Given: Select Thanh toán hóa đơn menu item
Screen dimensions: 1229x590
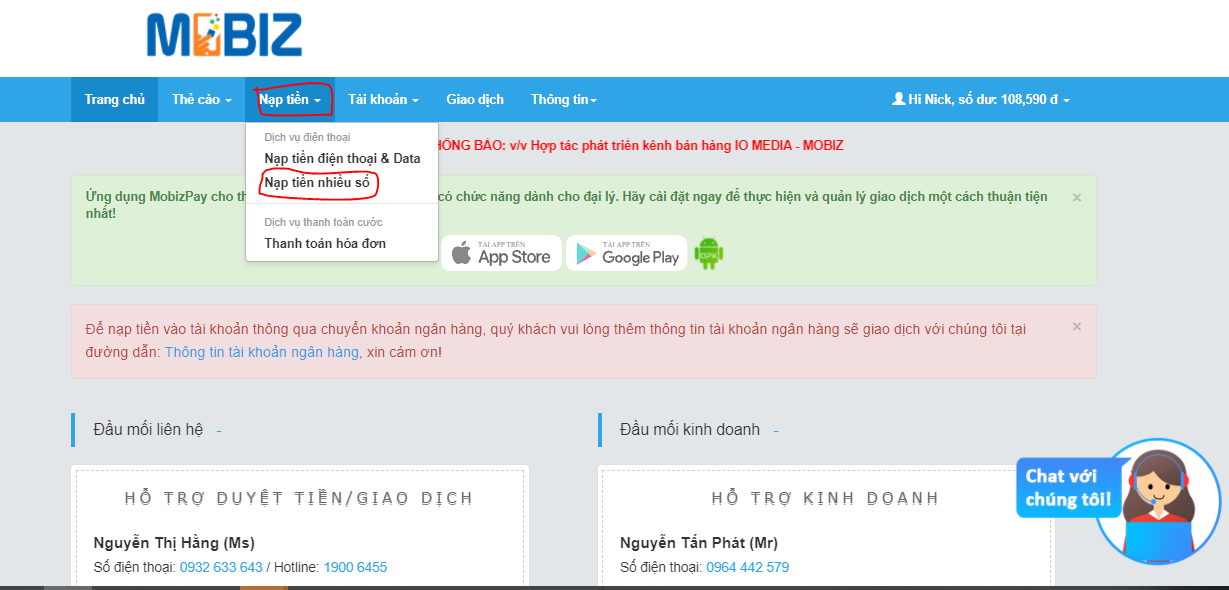Looking at the screenshot, I should pos(324,243).
